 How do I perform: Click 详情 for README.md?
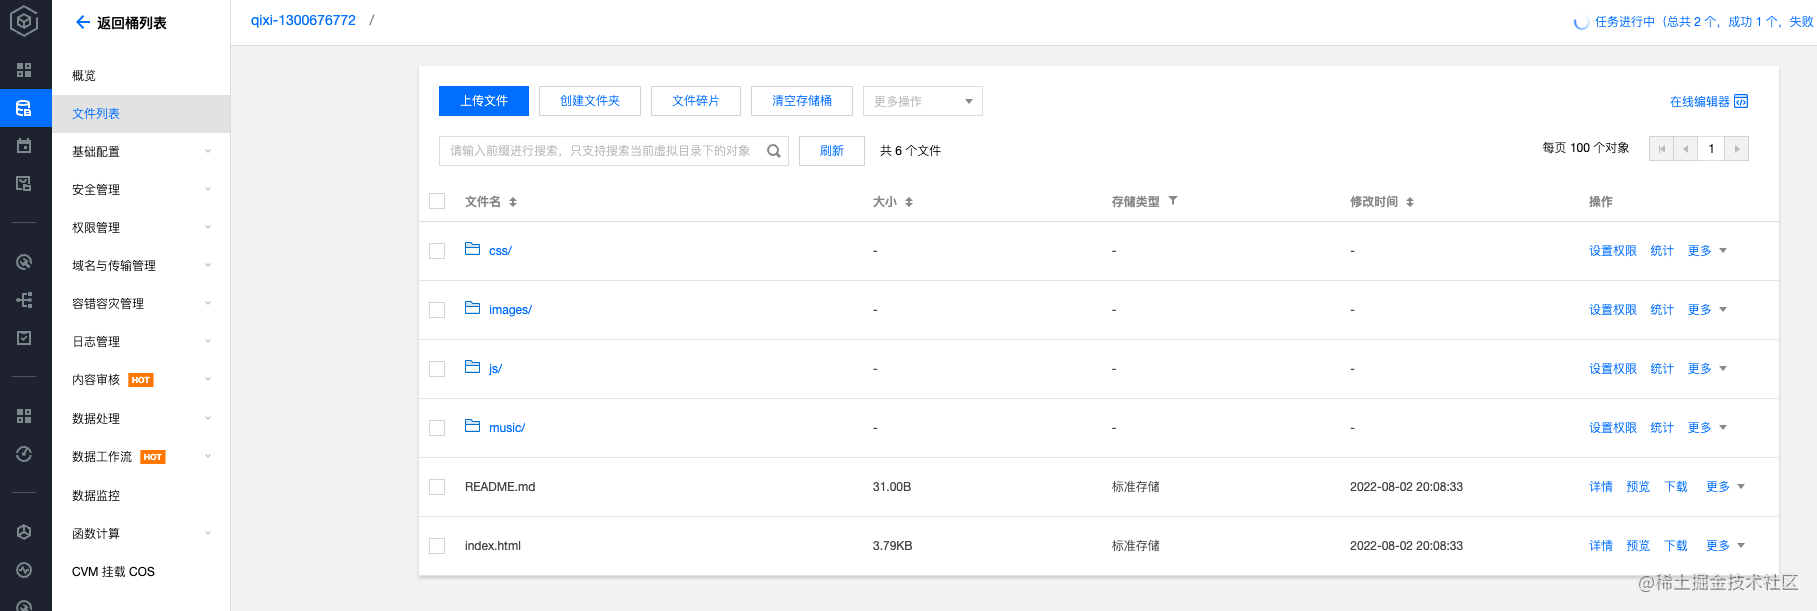(1601, 487)
